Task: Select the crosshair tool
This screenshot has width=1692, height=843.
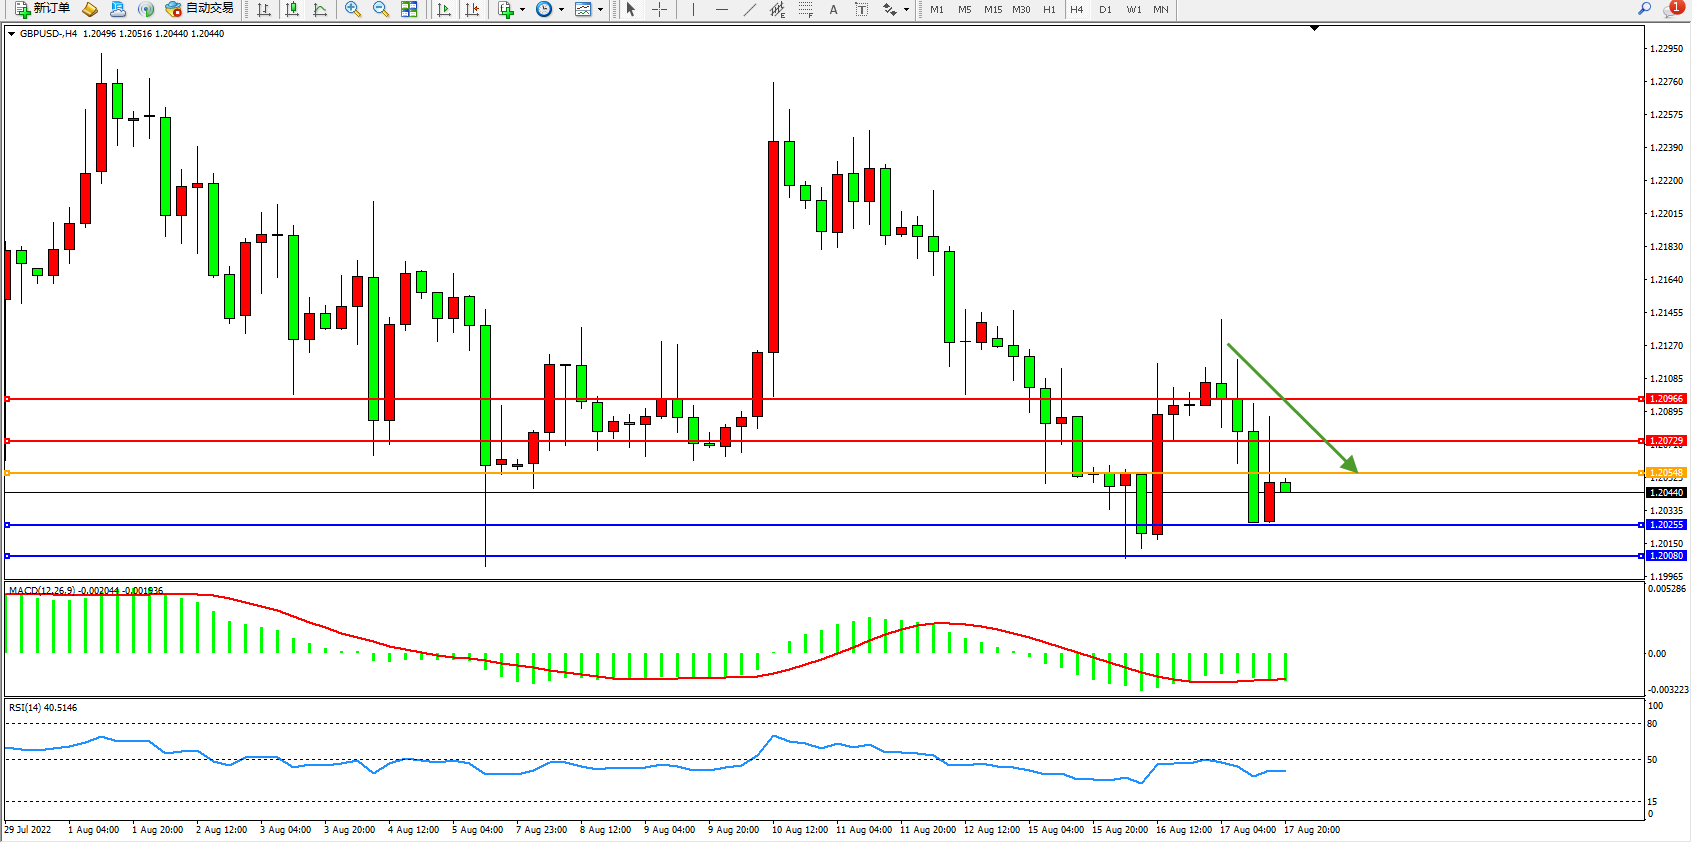Action: (660, 9)
